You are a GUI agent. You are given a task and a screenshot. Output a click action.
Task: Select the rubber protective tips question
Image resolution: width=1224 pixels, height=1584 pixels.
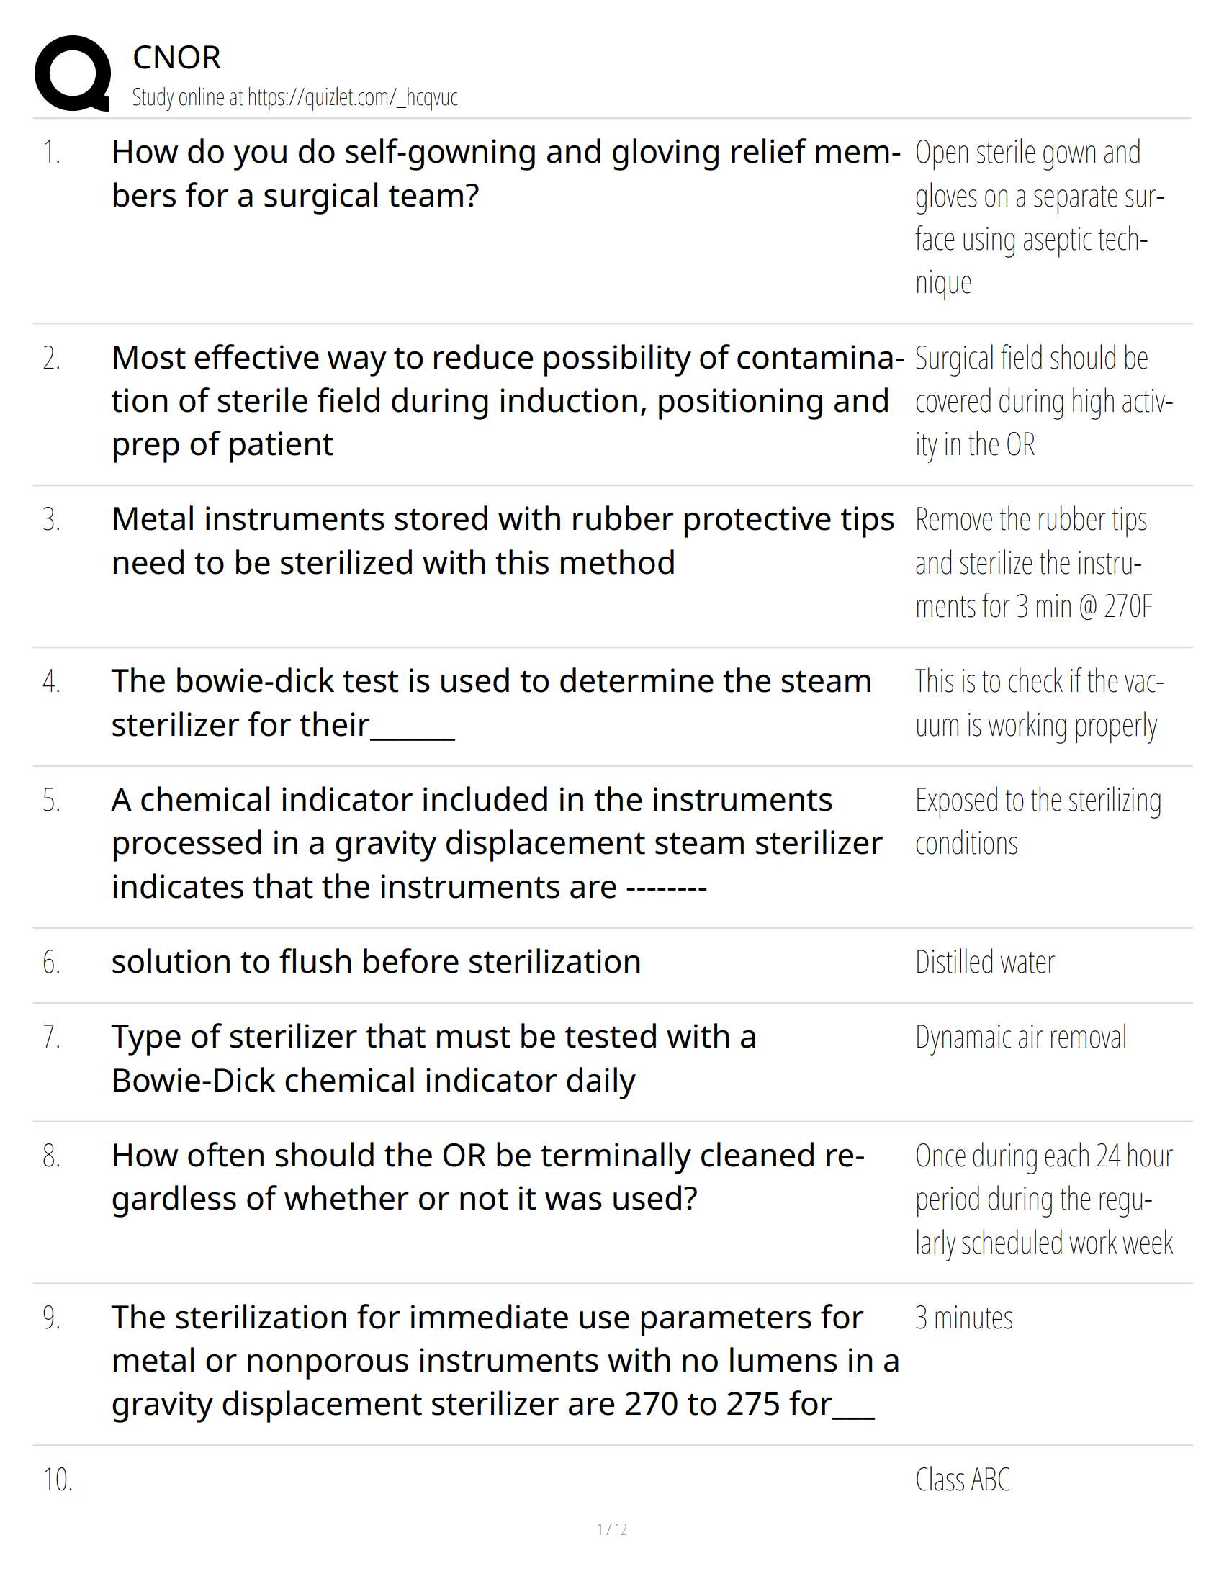coord(503,541)
